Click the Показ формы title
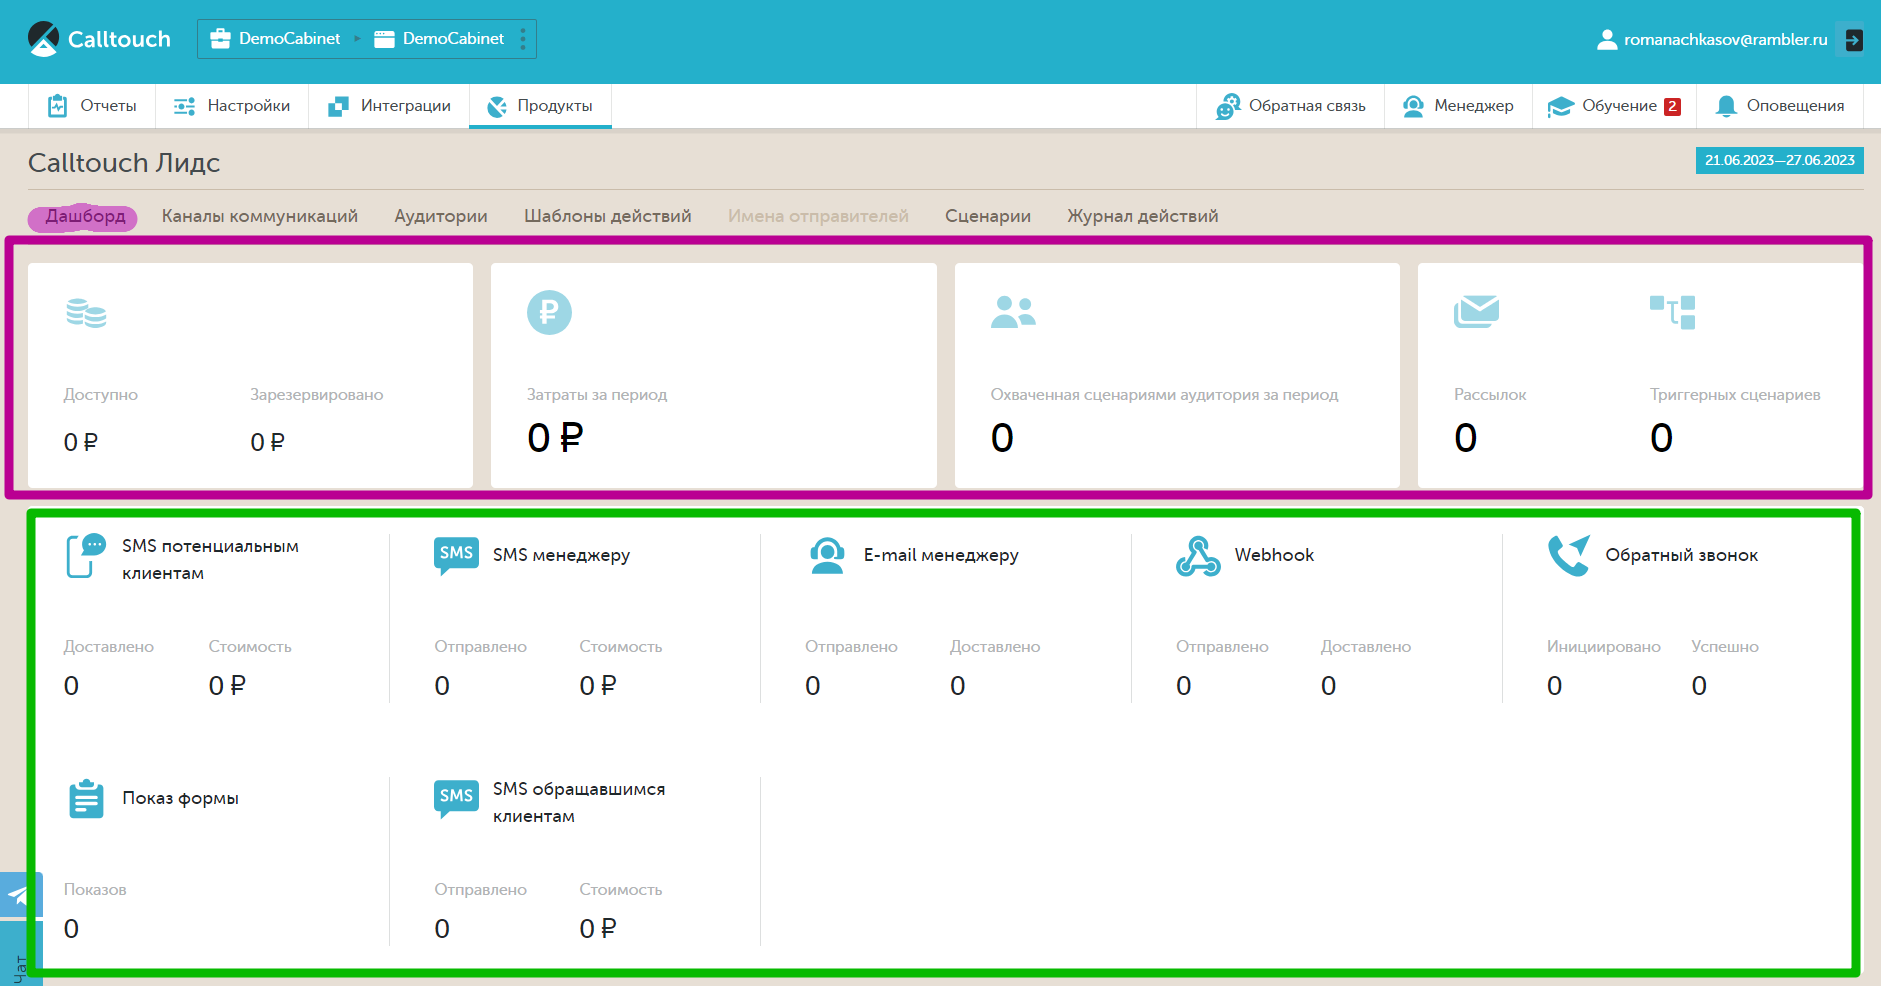This screenshot has width=1881, height=986. (x=180, y=798)
